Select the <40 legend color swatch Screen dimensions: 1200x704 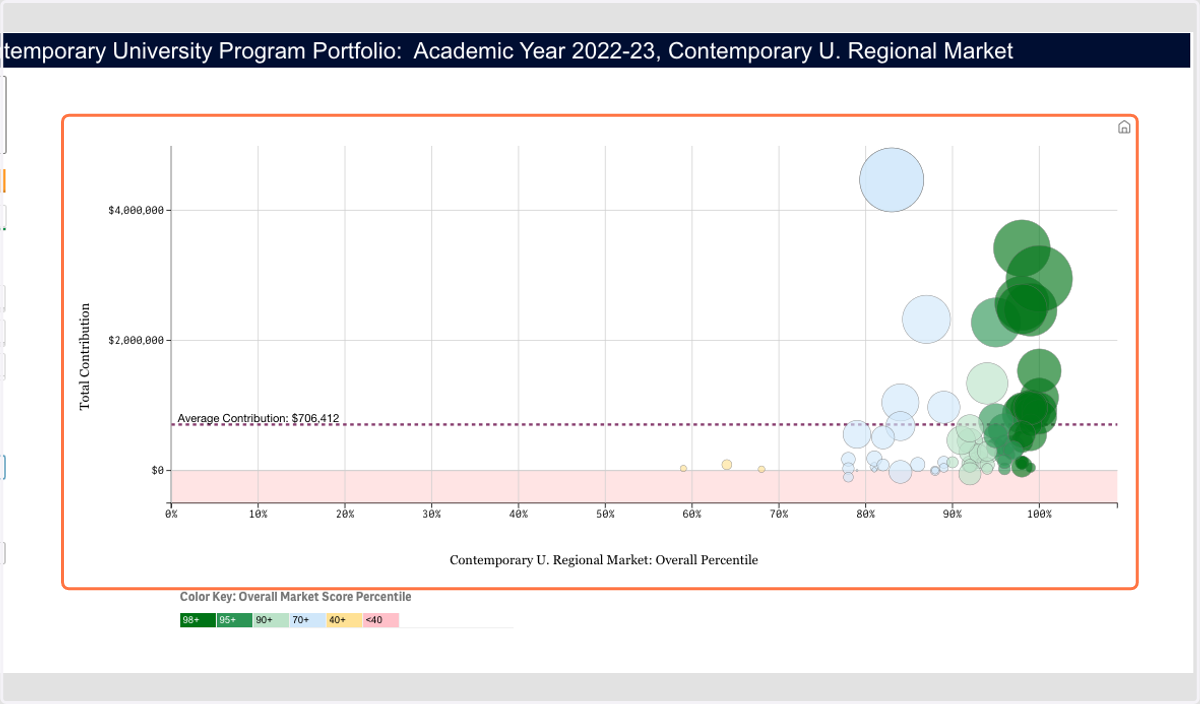point(381,620)
